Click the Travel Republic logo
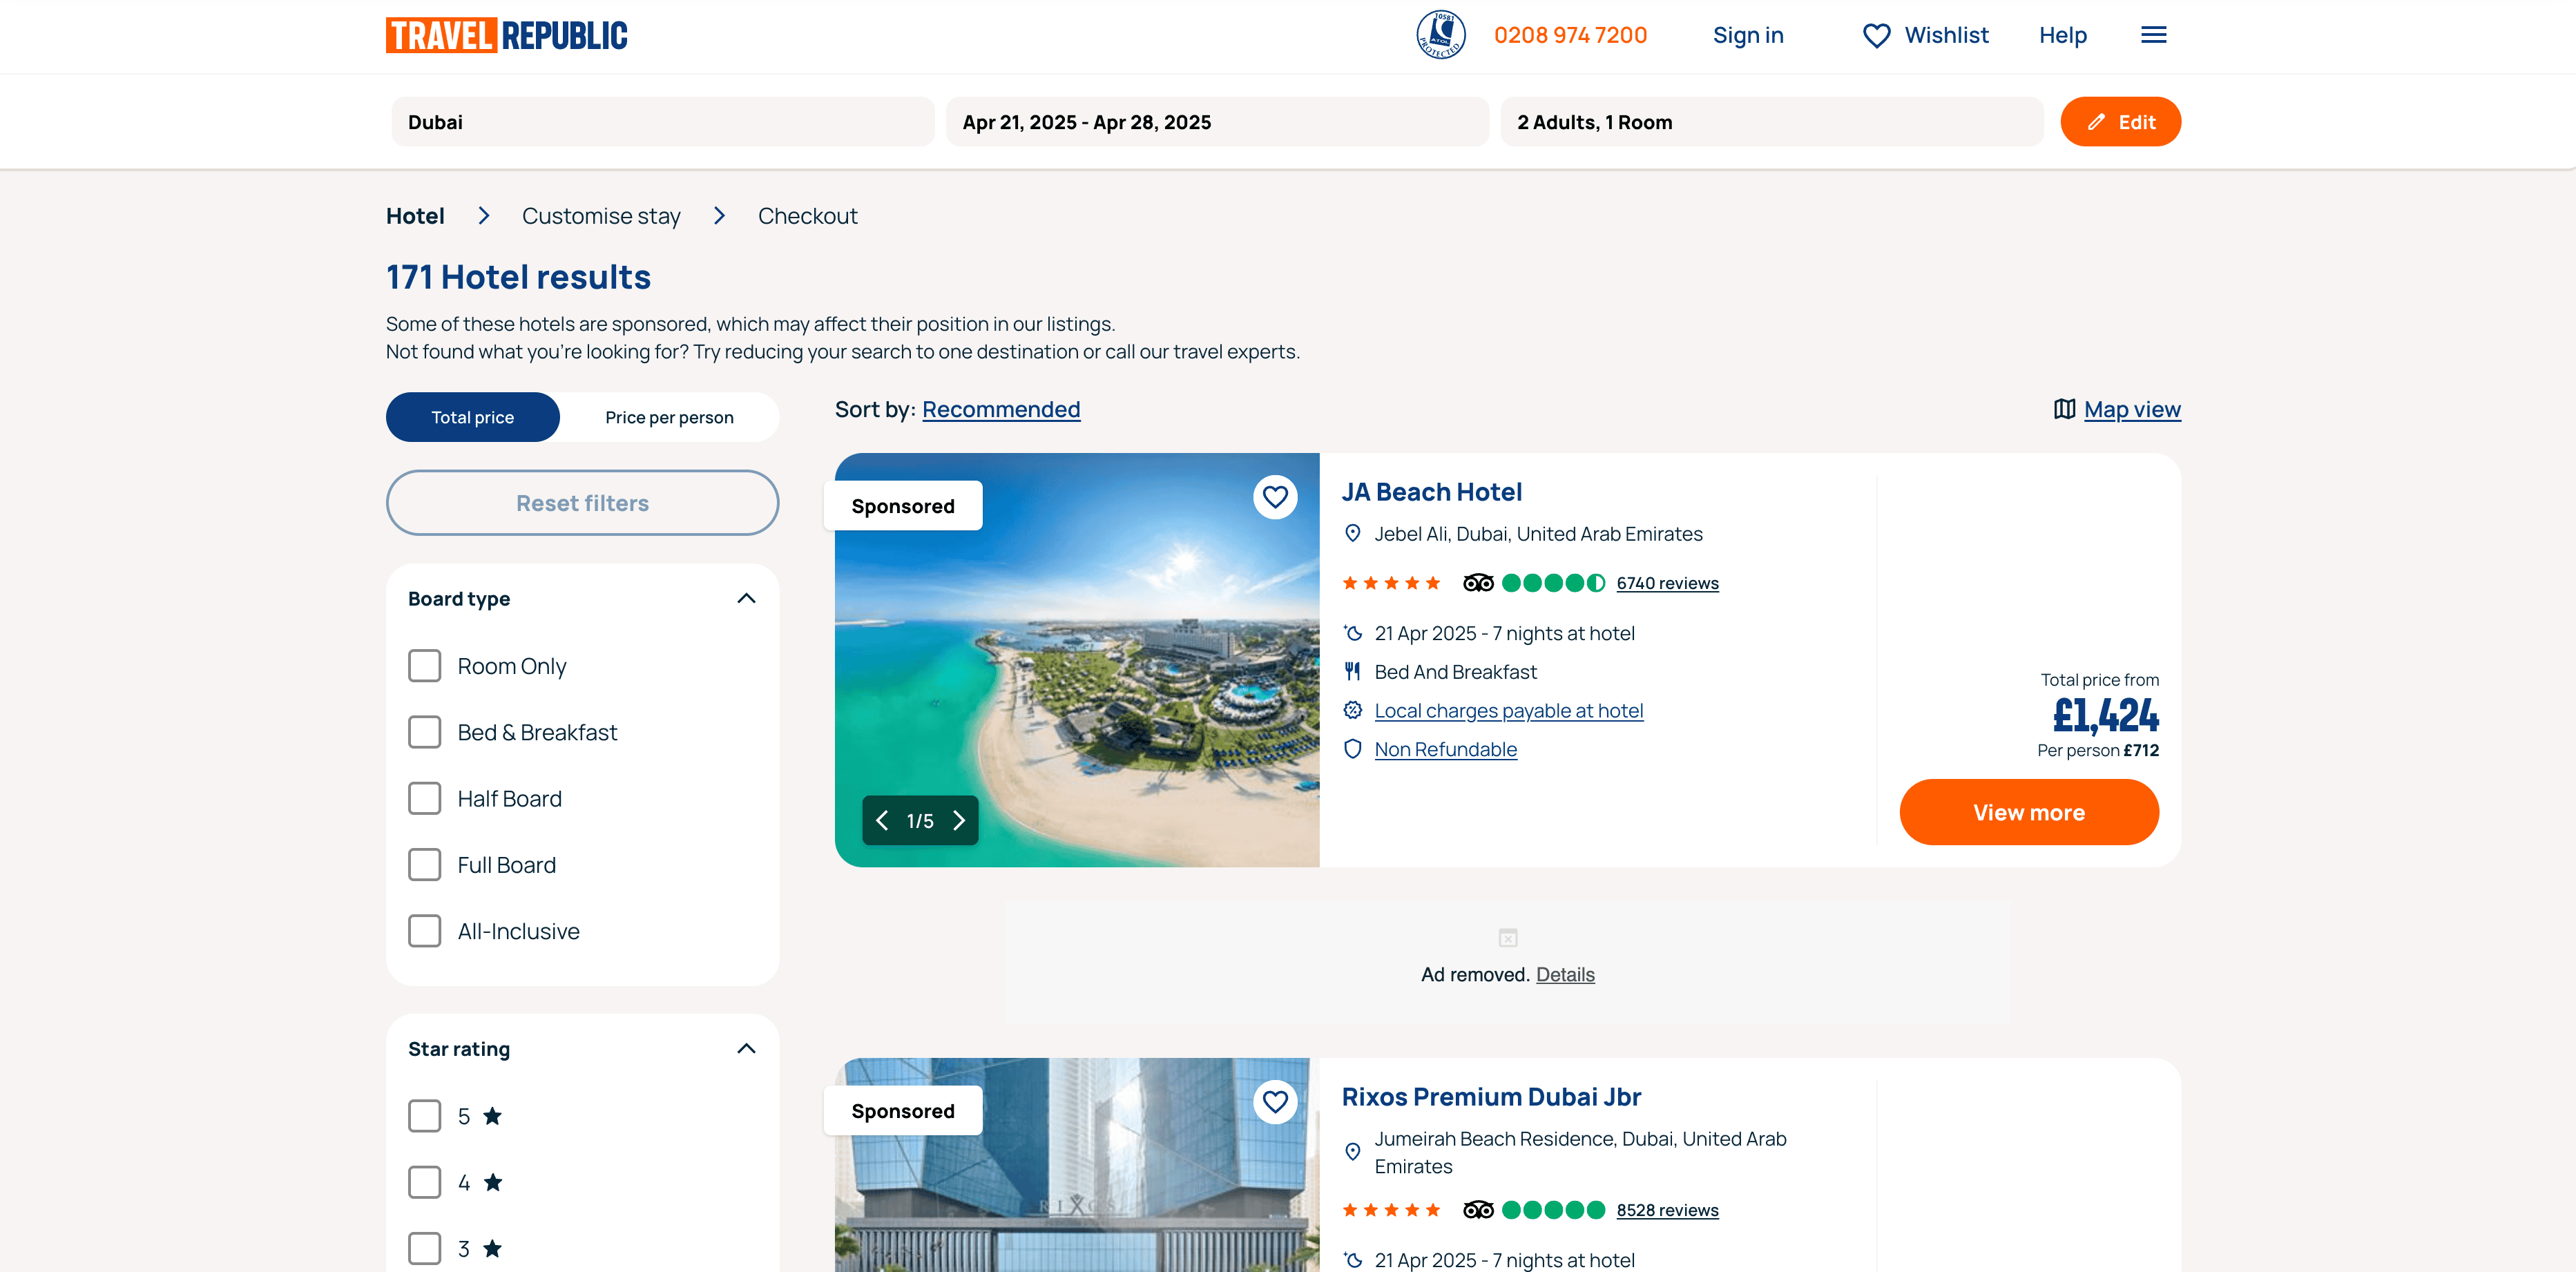The image size is (2576, 1272). (x=506, y=35)
